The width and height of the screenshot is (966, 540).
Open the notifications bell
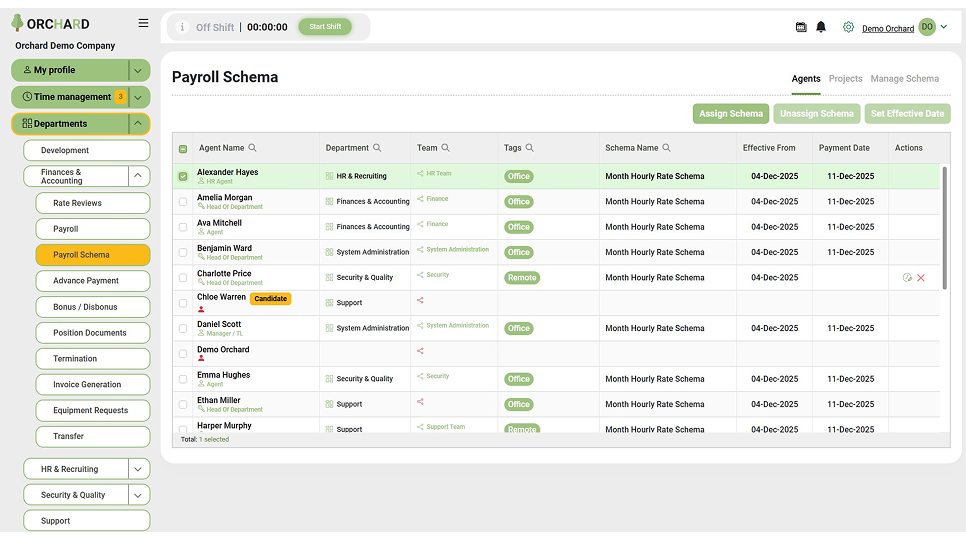click(x=821, y=27)
